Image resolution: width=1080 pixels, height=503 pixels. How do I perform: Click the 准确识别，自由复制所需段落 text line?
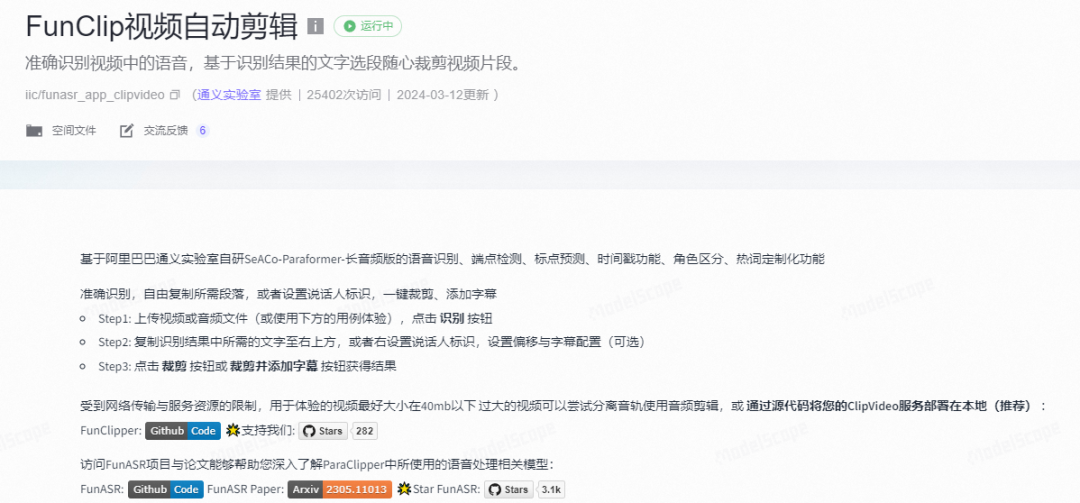click(x=289, y=294)
